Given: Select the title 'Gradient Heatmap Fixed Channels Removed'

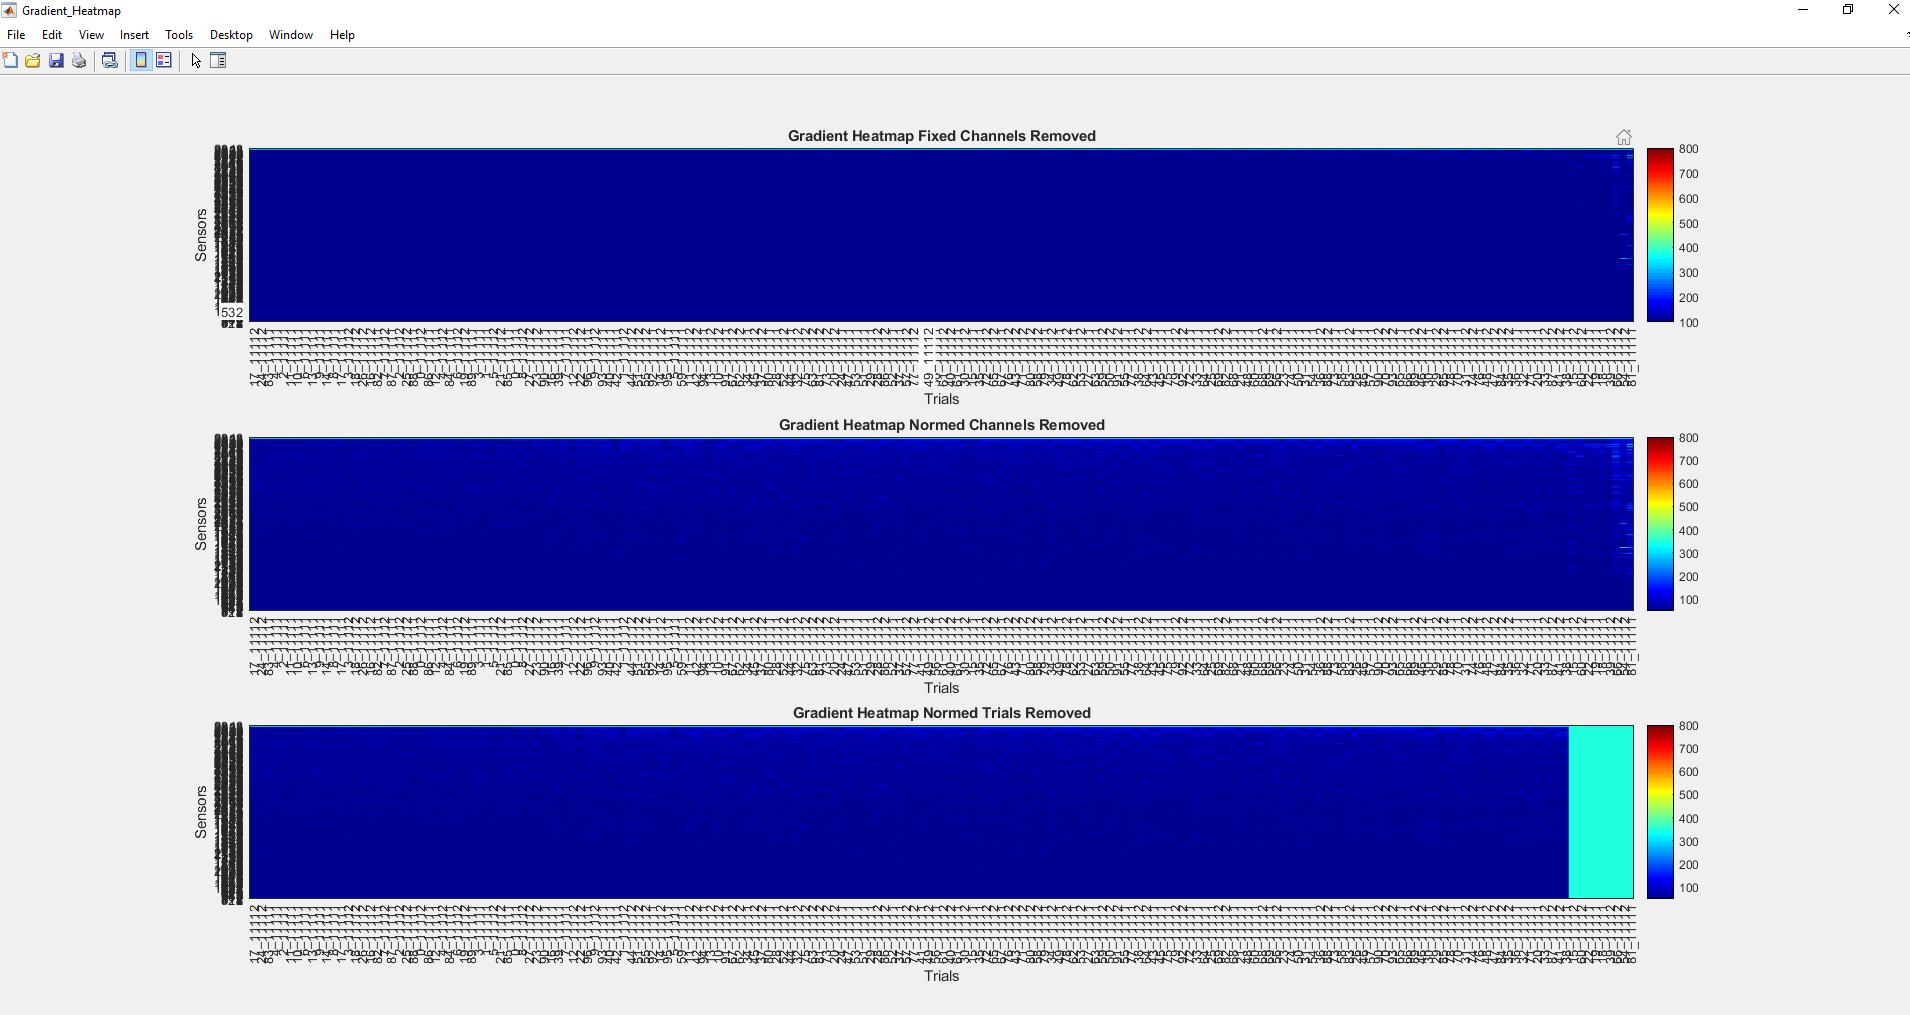Looking at the screenshot, I should 942,136.
